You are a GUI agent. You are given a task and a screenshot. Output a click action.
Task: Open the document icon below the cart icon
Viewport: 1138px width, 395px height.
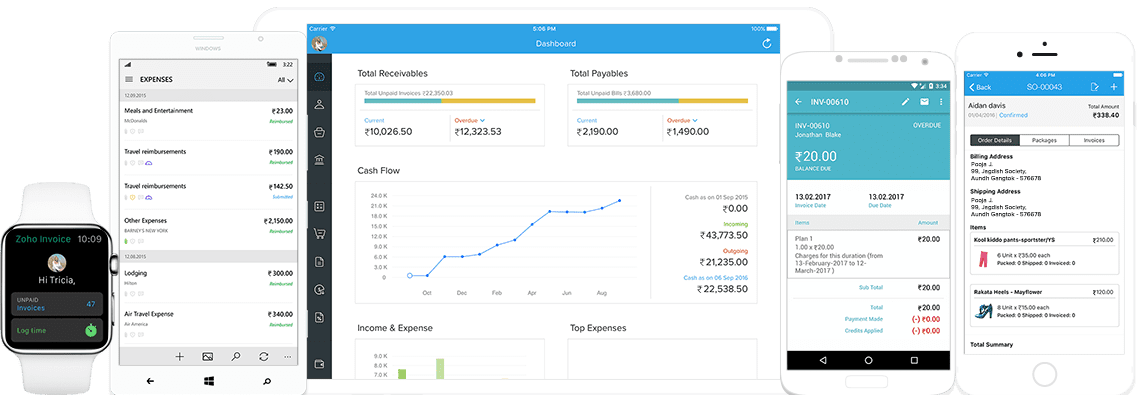319,261
